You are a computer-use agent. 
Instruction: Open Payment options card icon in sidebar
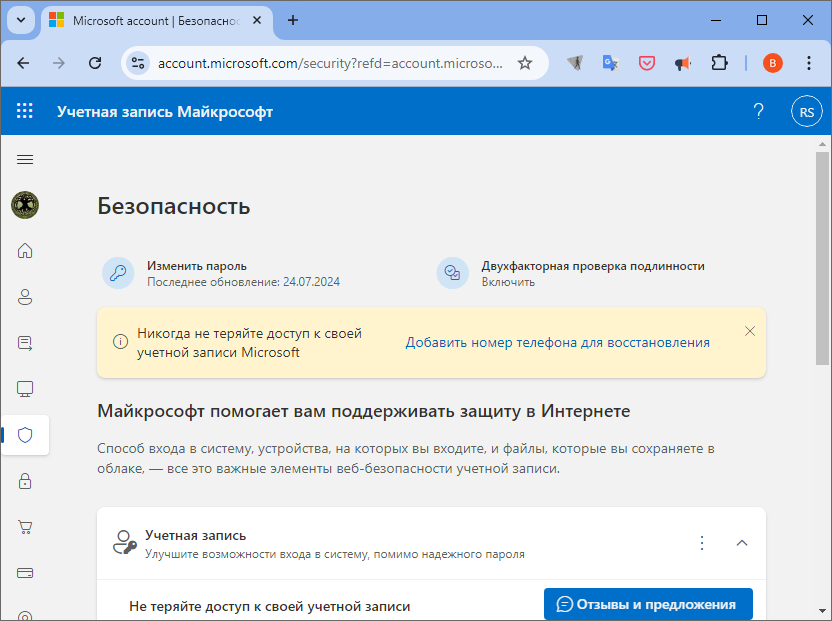pos(25,573)
